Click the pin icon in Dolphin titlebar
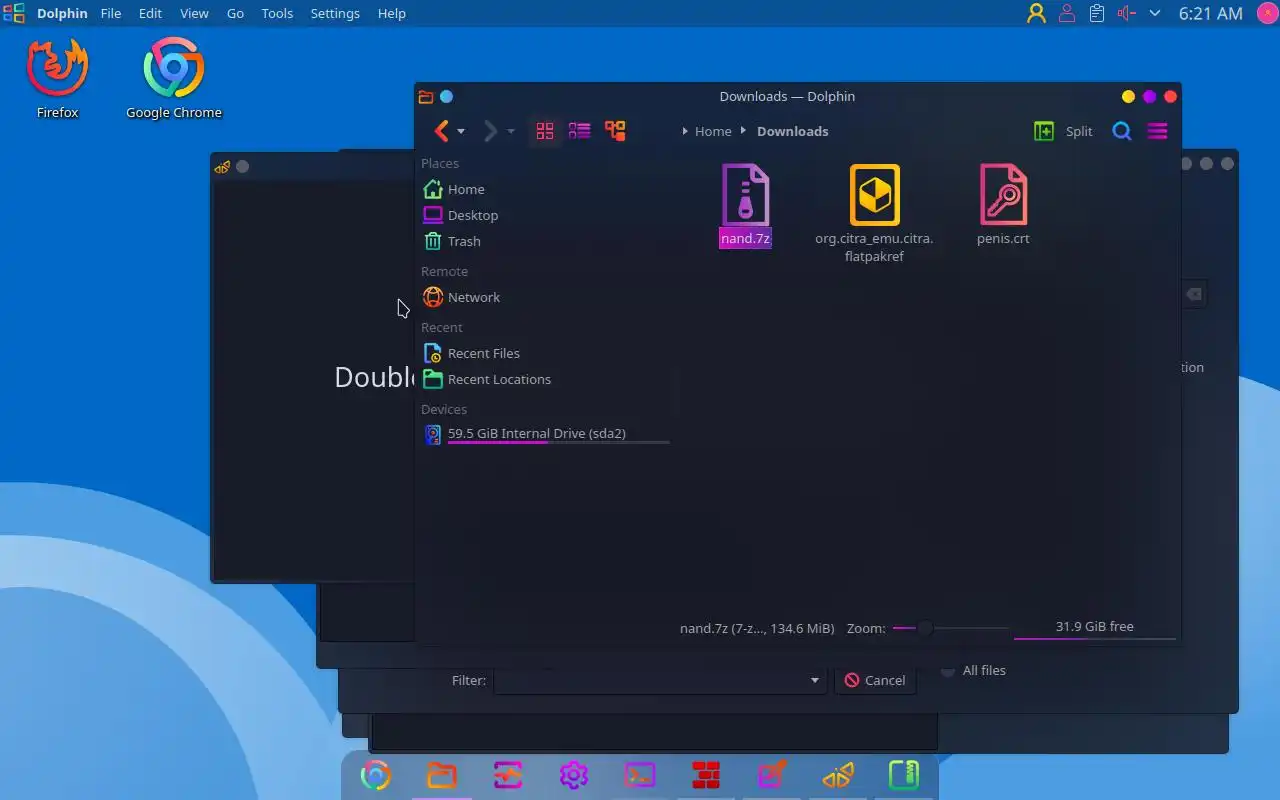This screenshot has width=1280, height=800. point(447,97)
